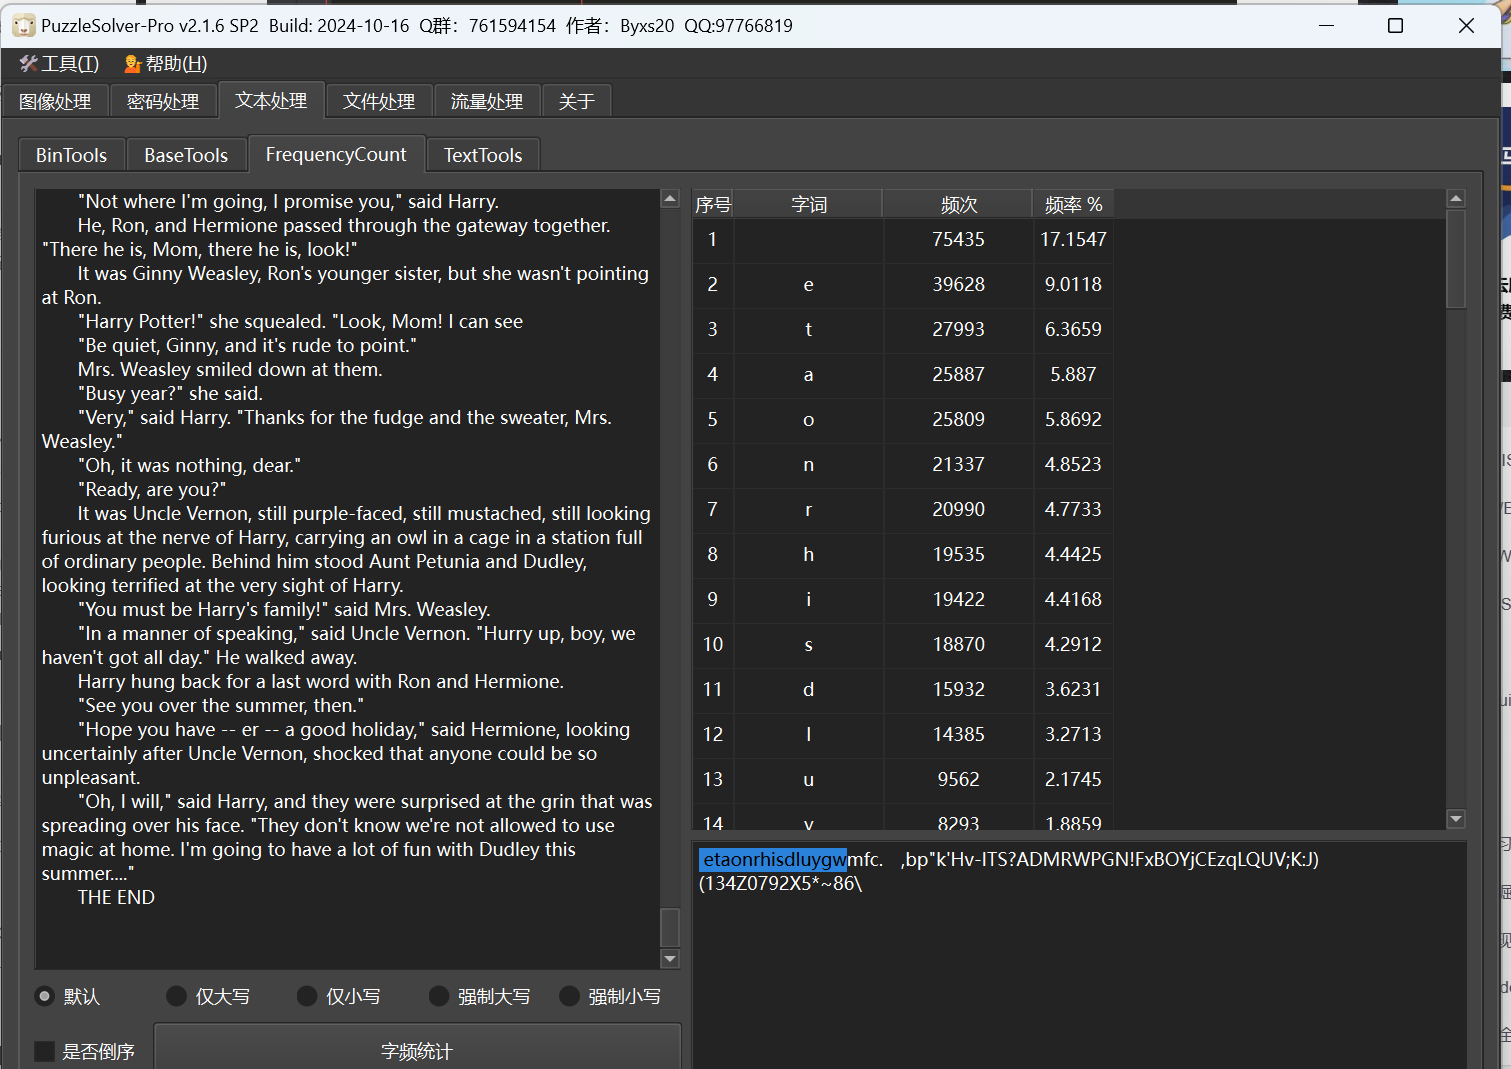Image resolution: width=1511 pixels, height=1069 pixels.
Task: Sort by the 频率 % column header
Action: 1073,204
